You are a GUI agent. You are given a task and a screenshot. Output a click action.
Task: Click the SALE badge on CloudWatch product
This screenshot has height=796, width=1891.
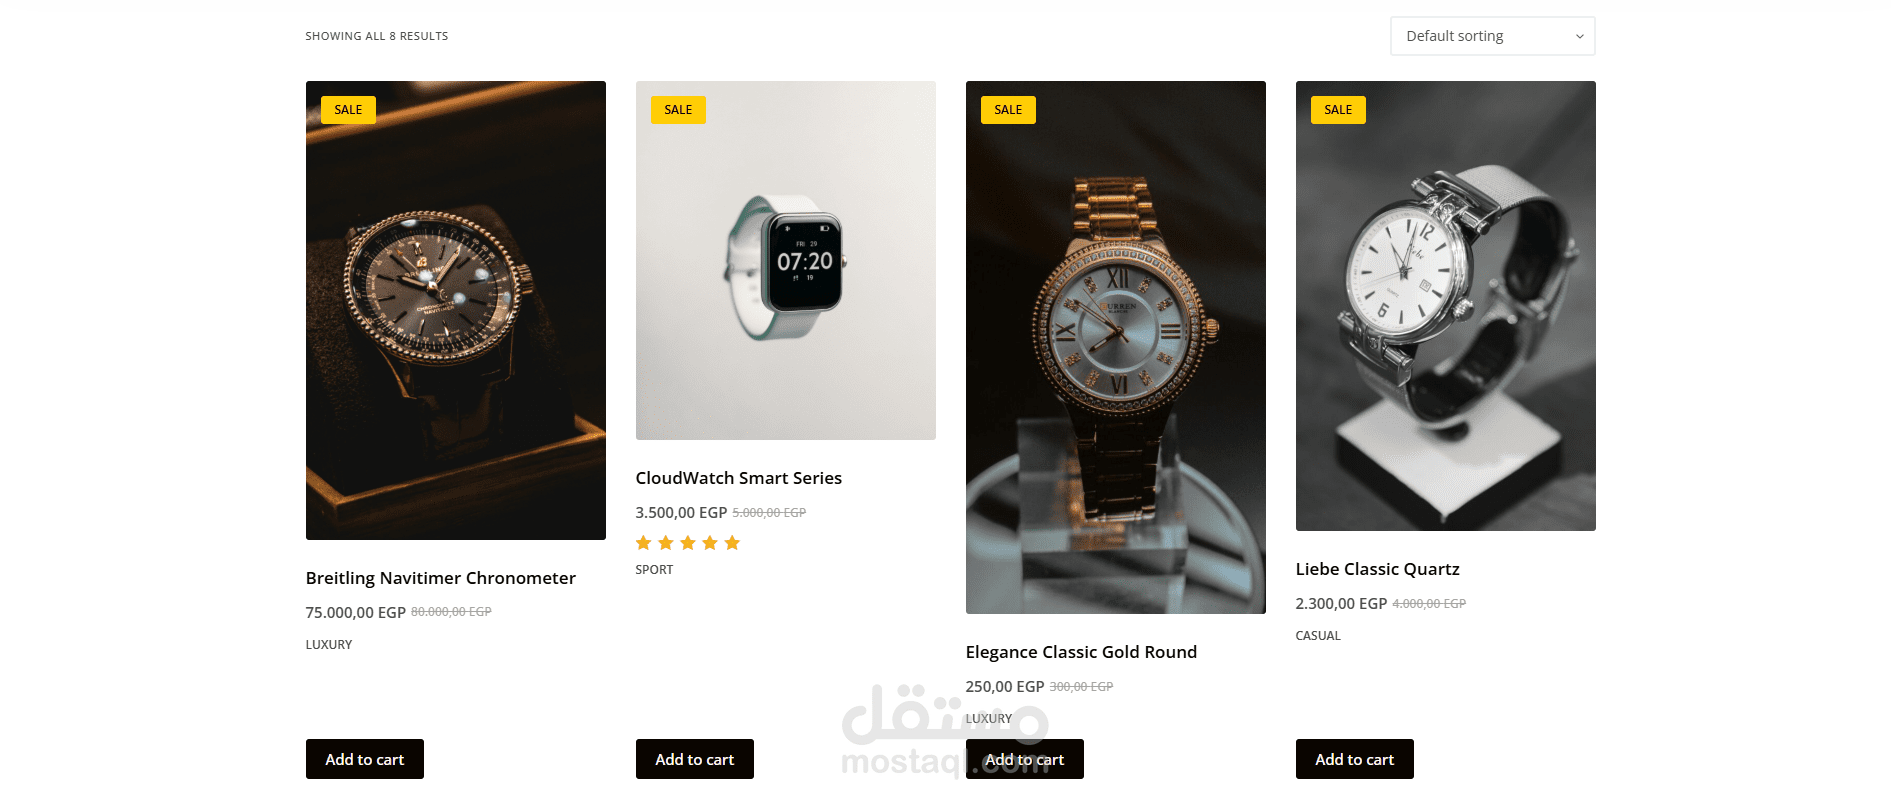pos(678,110)
